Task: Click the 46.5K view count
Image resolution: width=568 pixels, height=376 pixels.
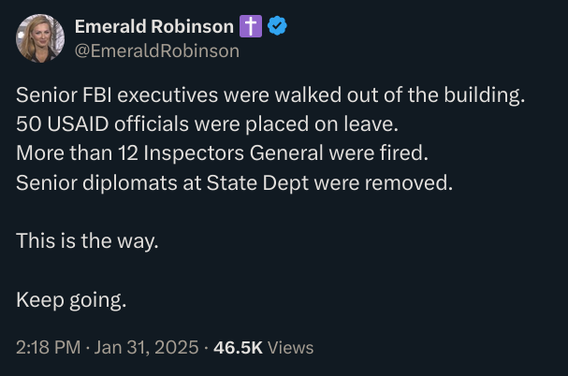Action: click(x=238, y=347)
